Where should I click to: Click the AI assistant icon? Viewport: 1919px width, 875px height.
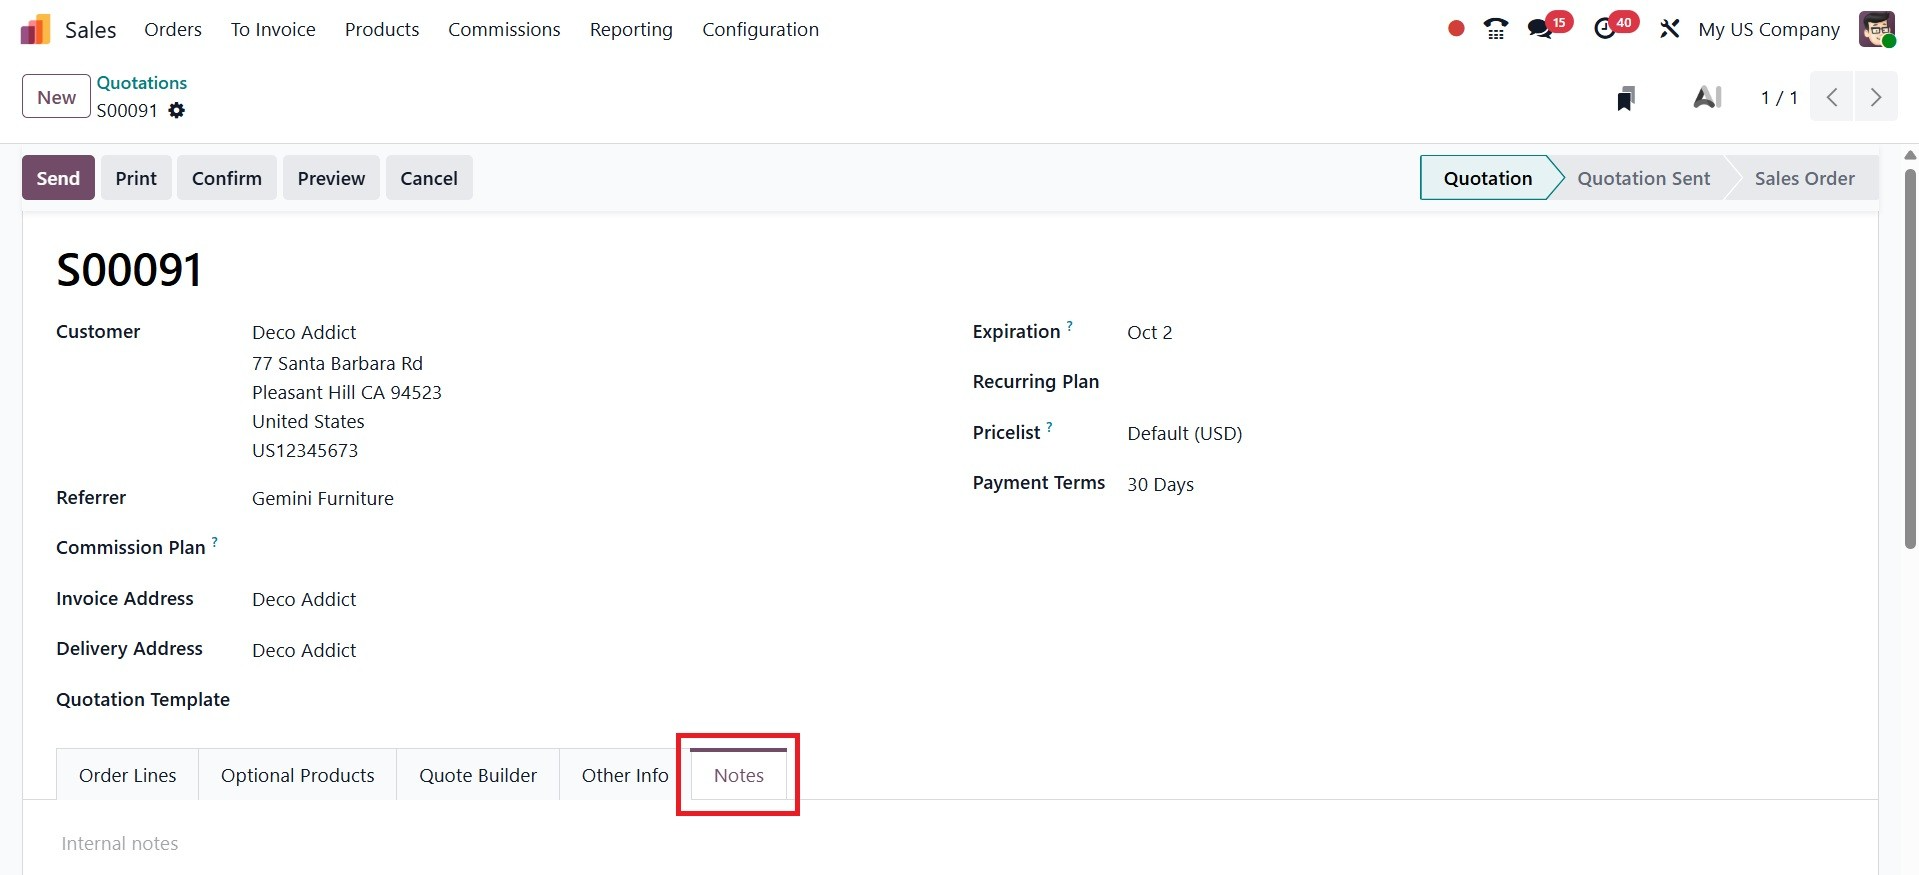[x=1707, y=98]
